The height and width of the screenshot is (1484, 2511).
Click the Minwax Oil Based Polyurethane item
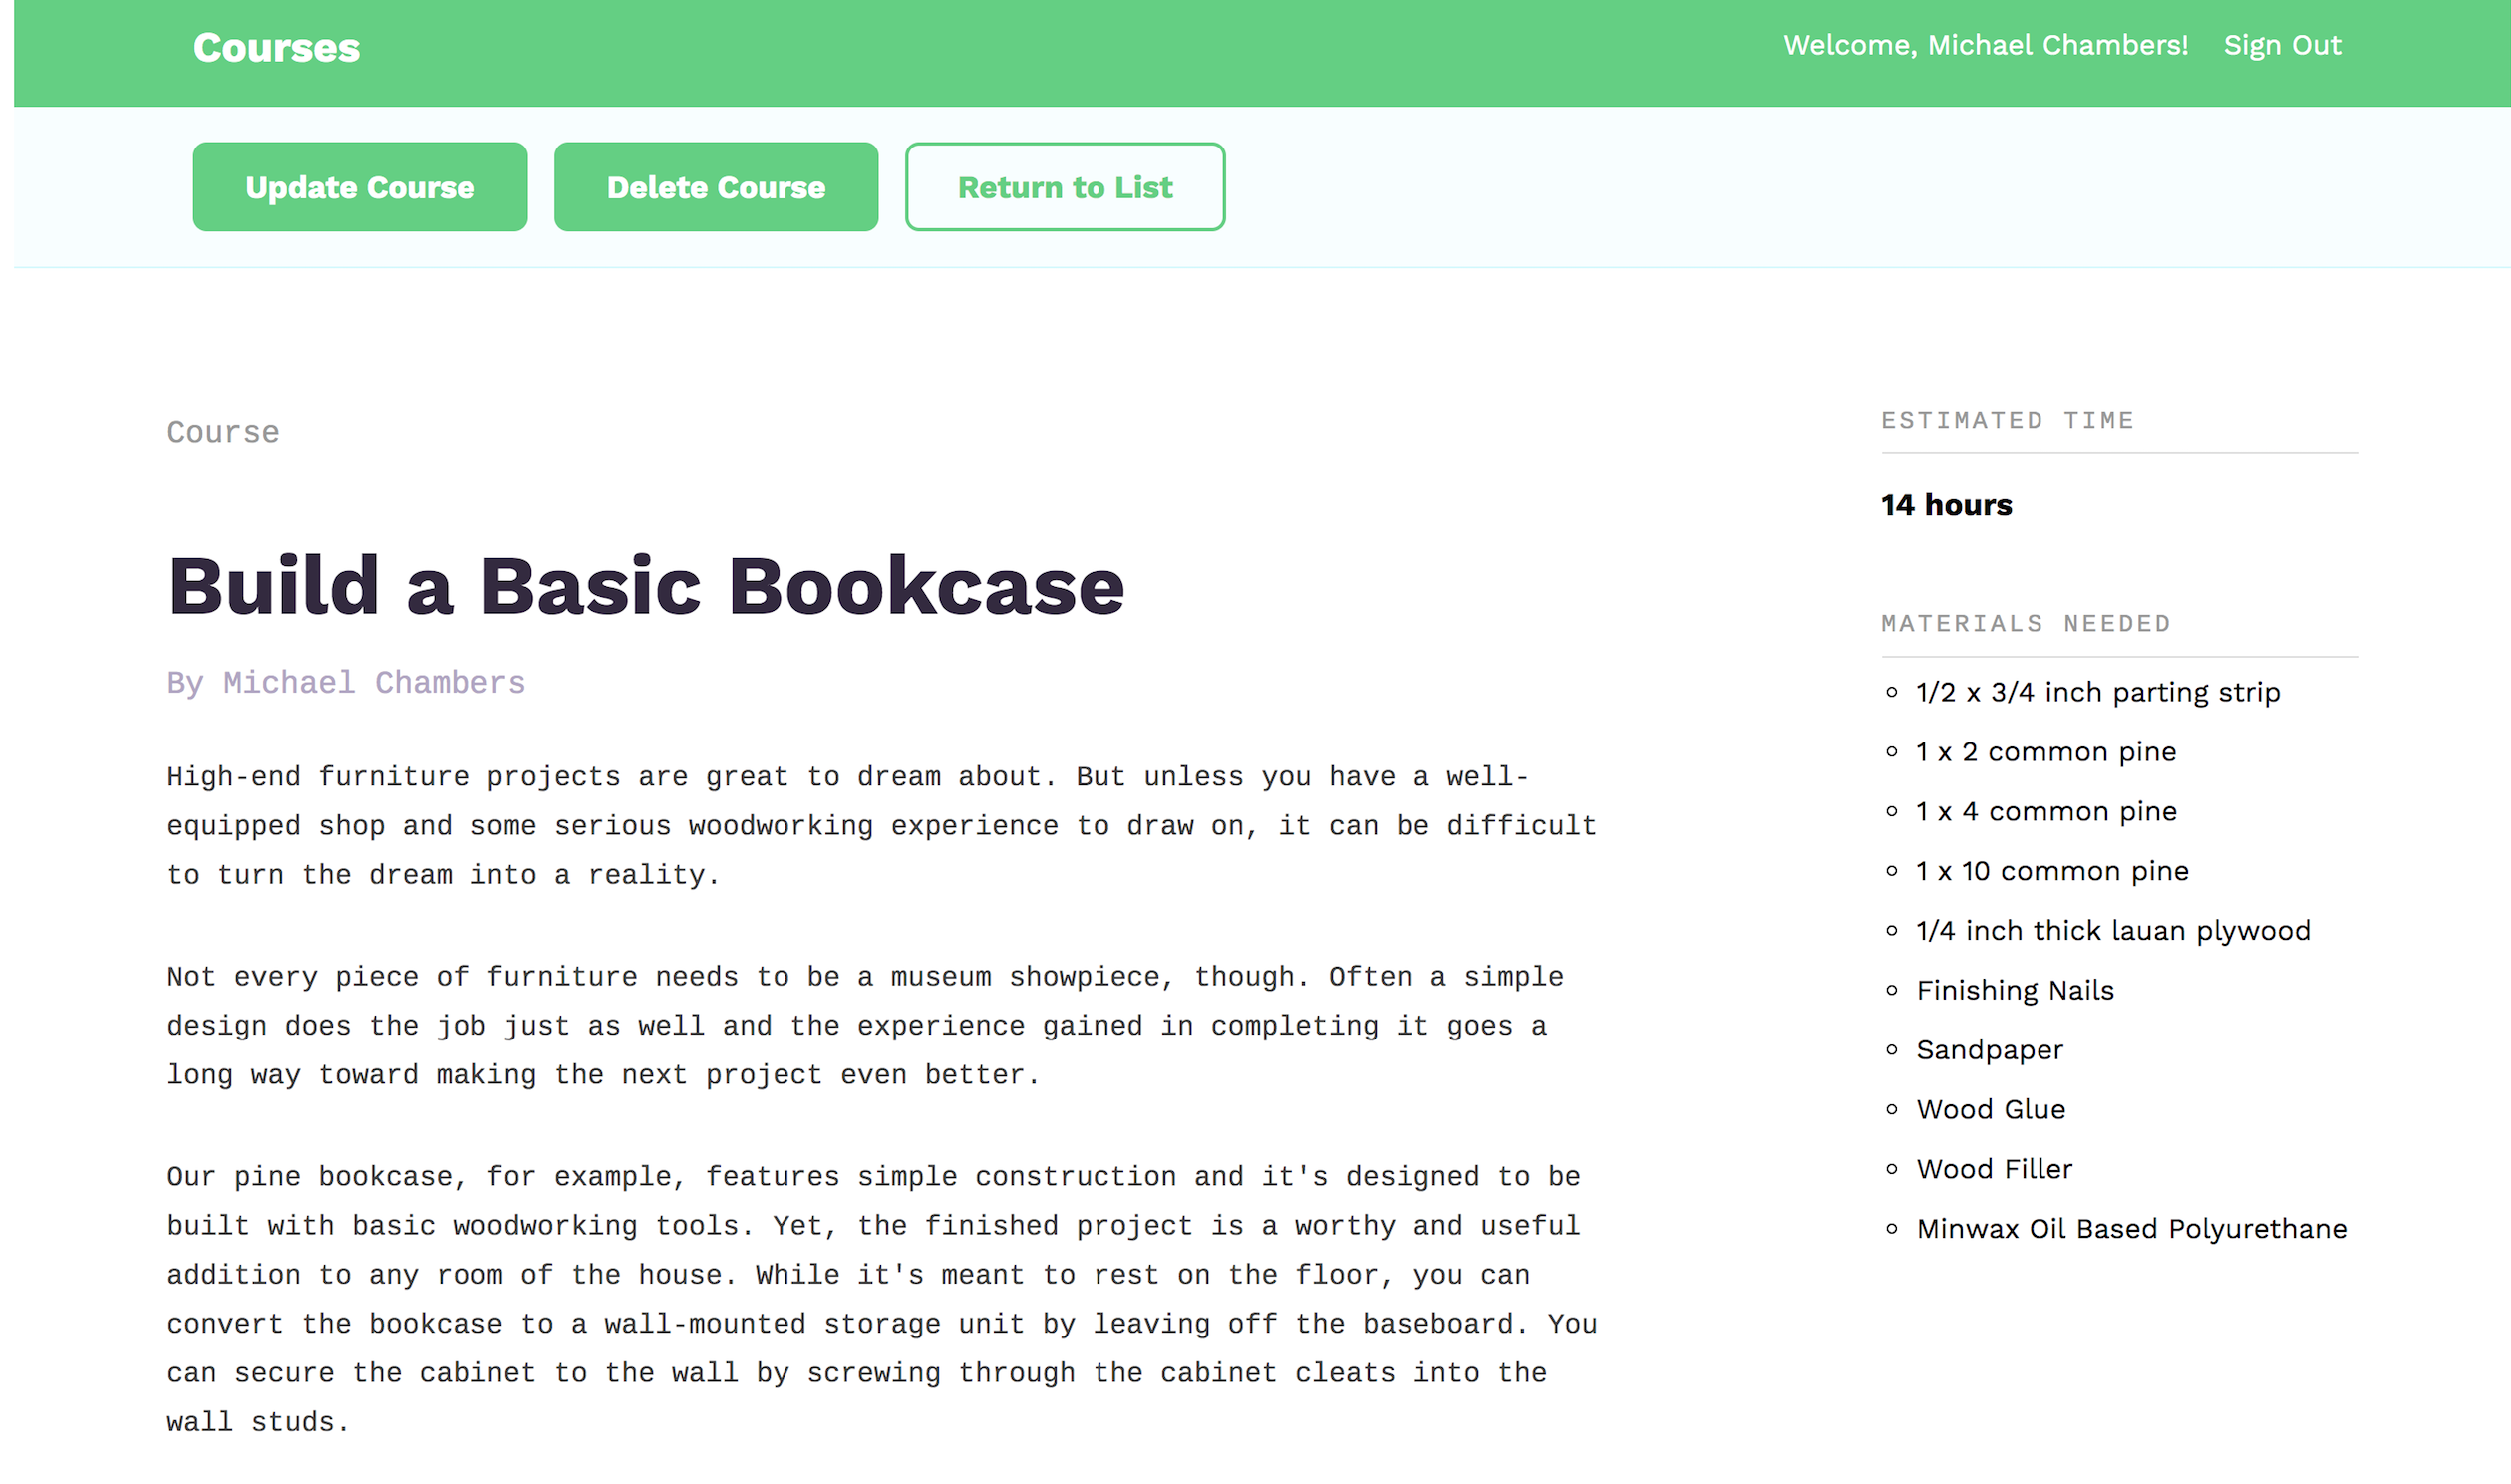2130,1229
